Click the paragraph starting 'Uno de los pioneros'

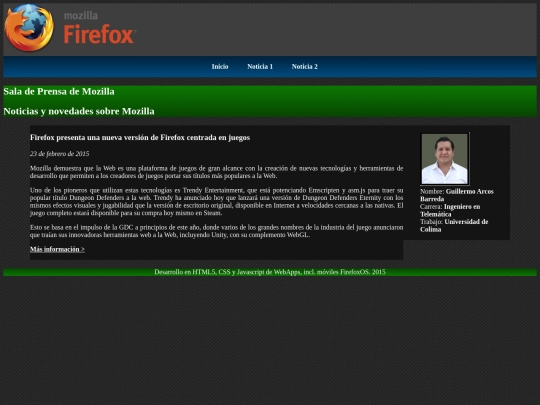[x=216, y=201]
